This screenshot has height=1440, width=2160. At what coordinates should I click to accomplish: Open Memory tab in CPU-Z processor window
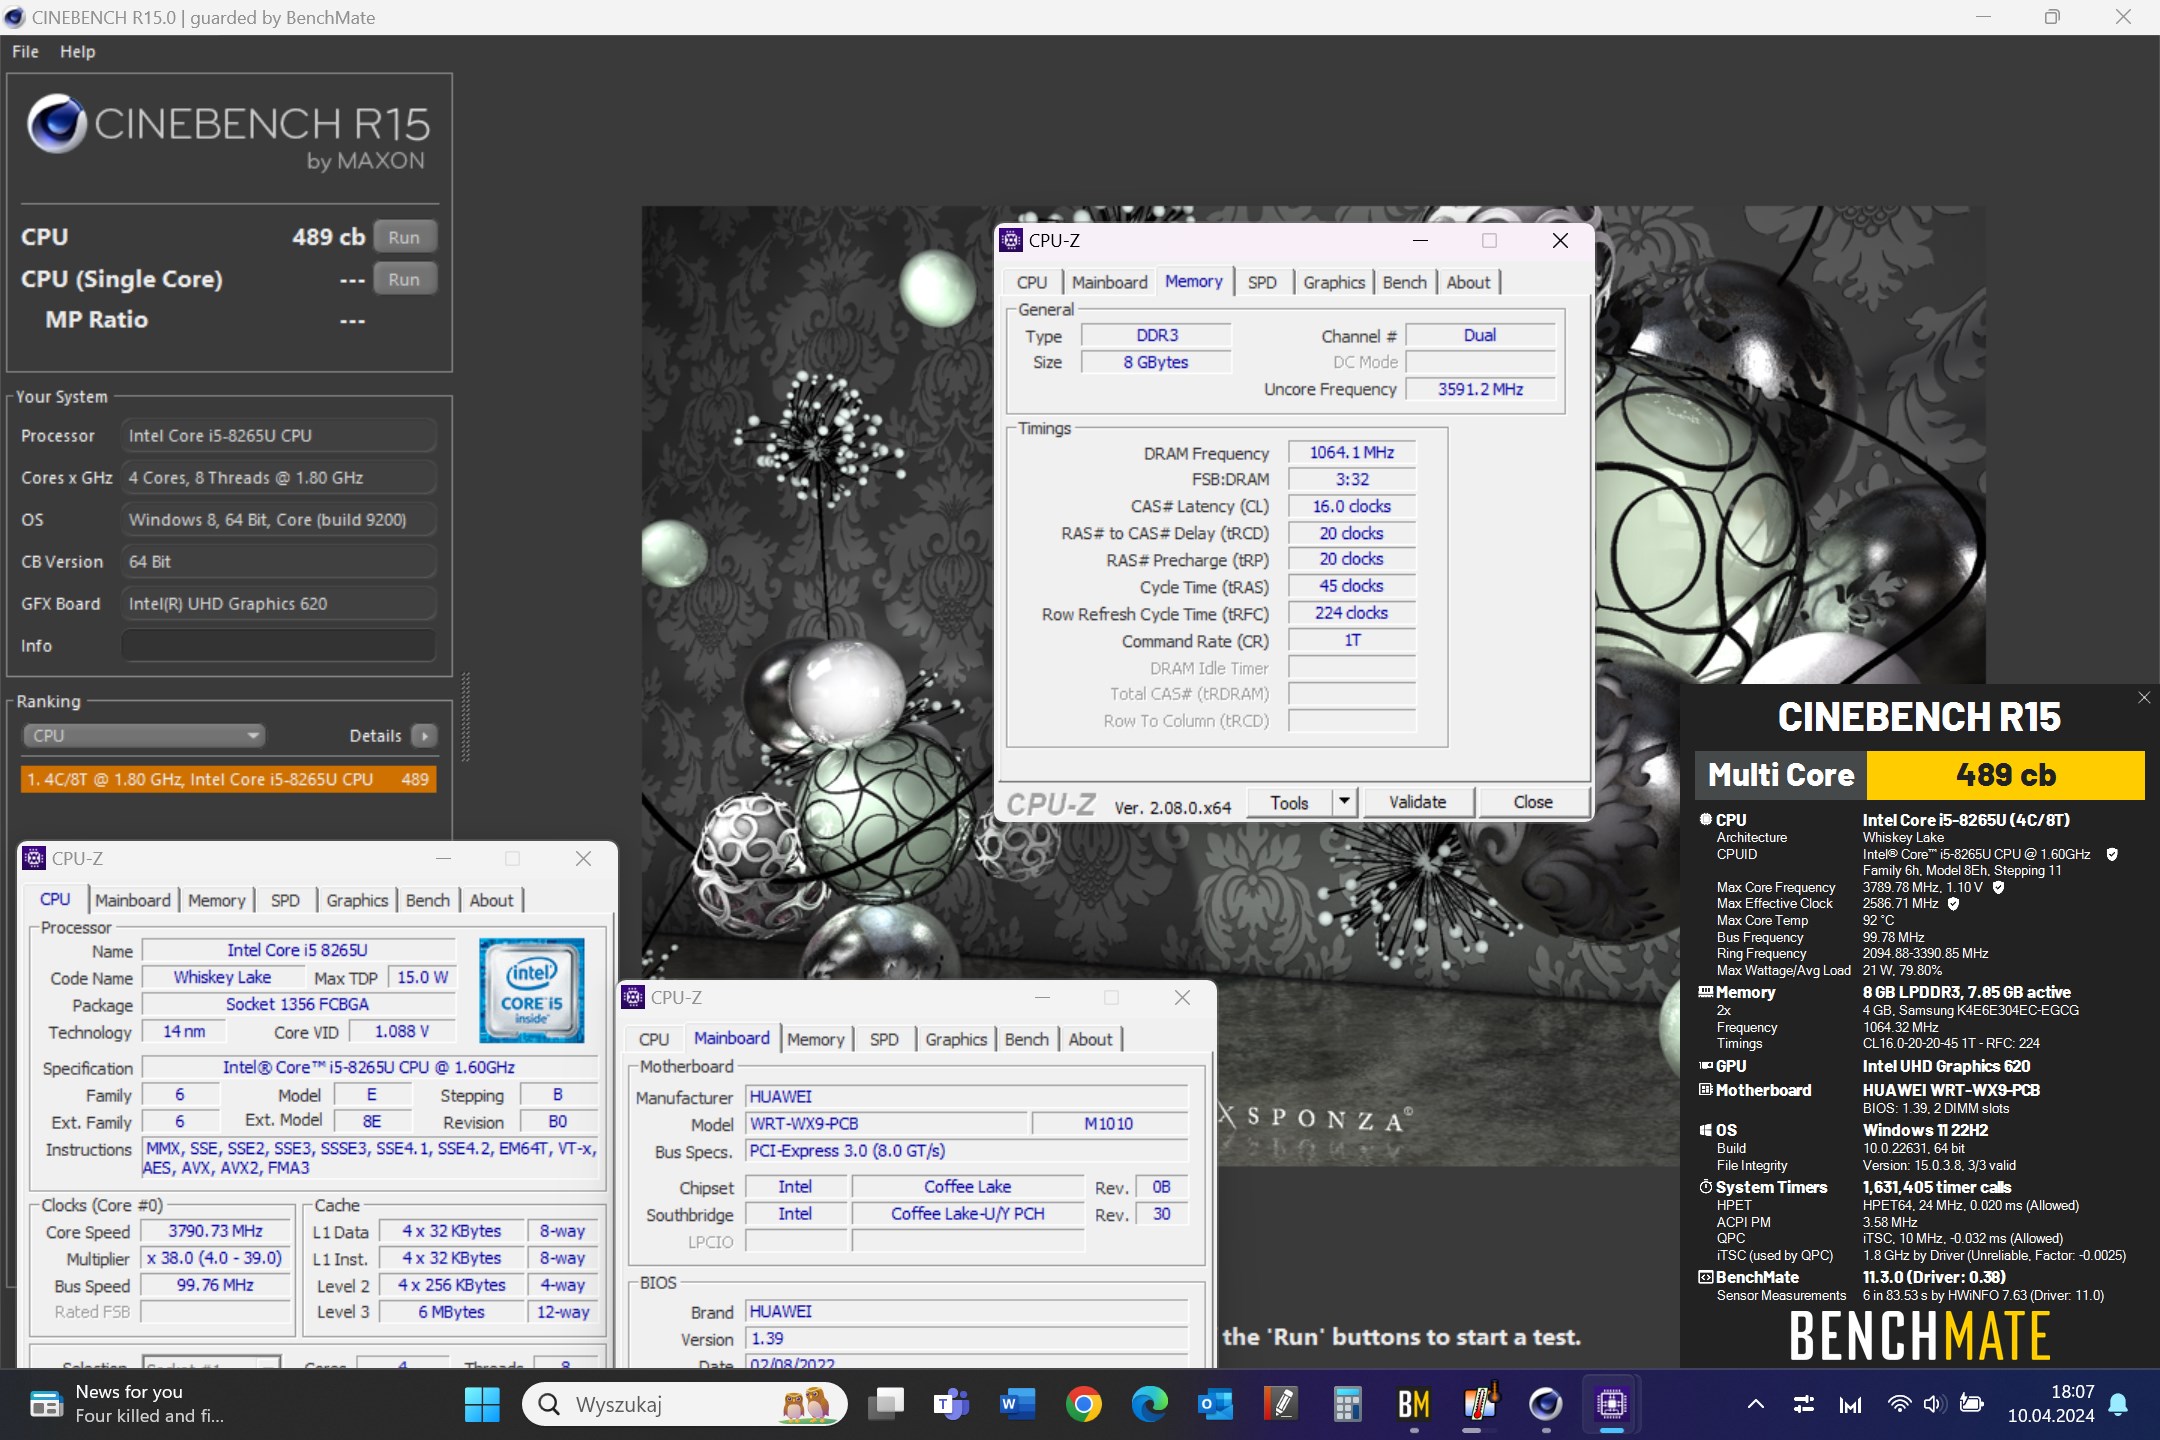216,901
